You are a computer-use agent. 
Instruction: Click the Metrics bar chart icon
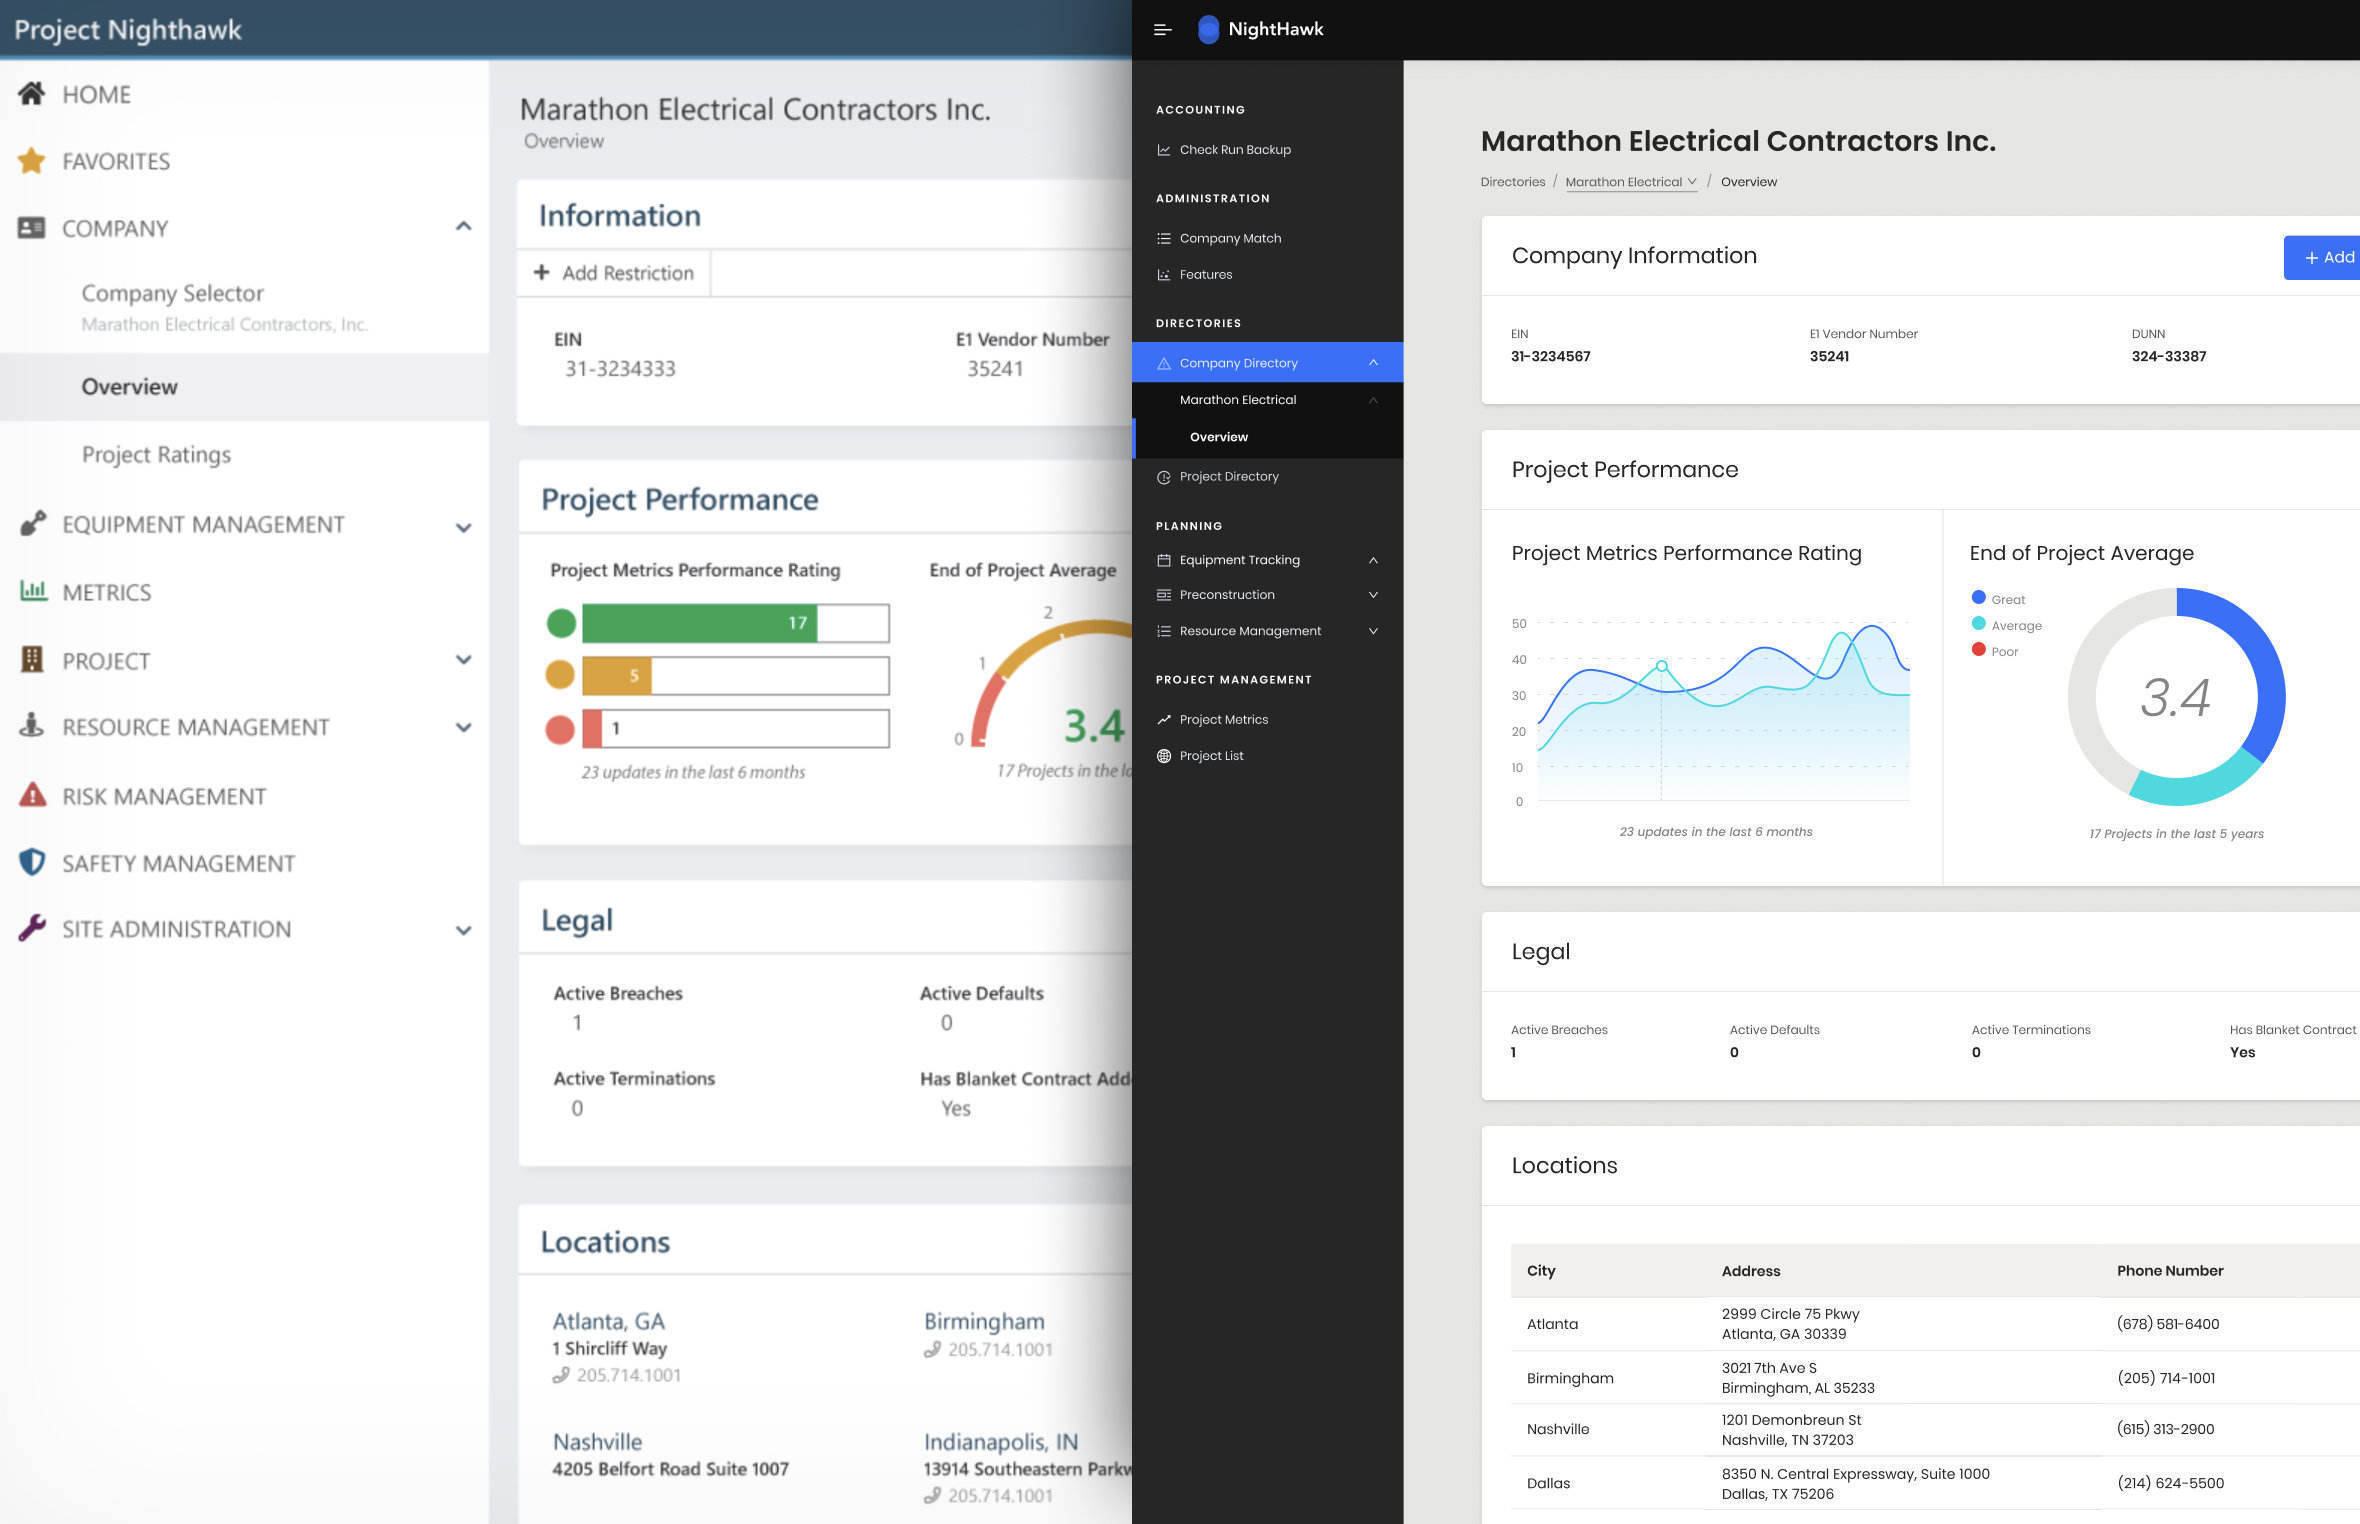coord(33,591)
